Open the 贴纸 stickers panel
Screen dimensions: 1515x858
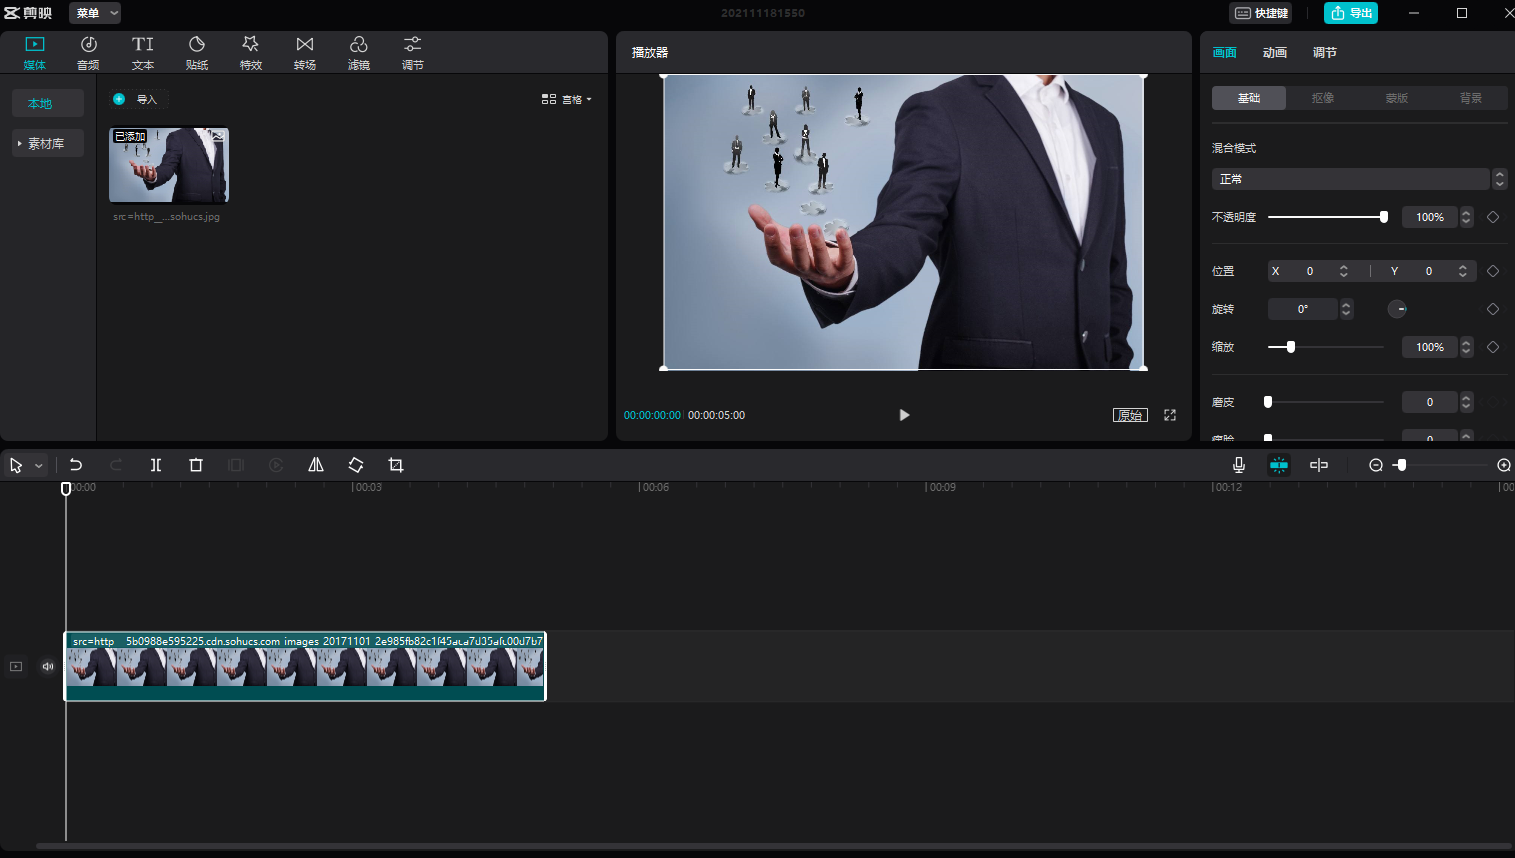(197, 52)
